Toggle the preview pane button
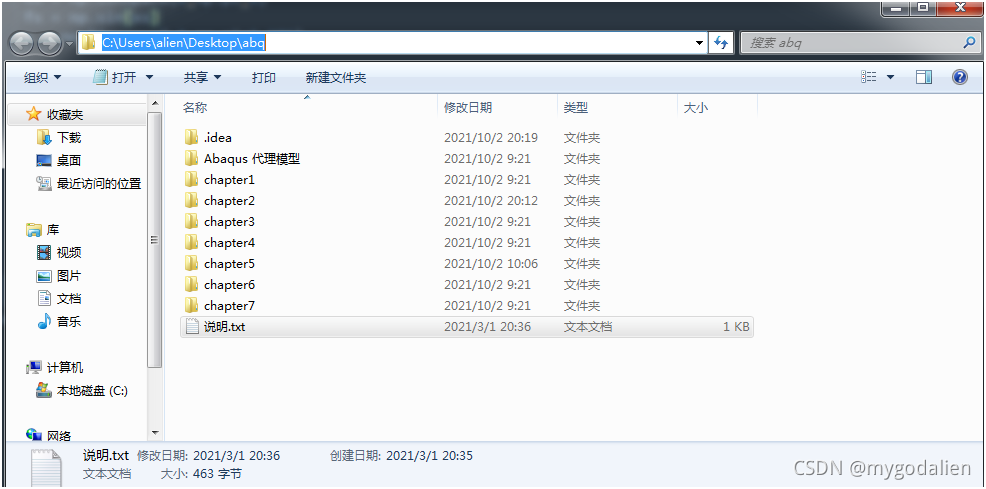986x489 pixels. (x=924, y=77)
